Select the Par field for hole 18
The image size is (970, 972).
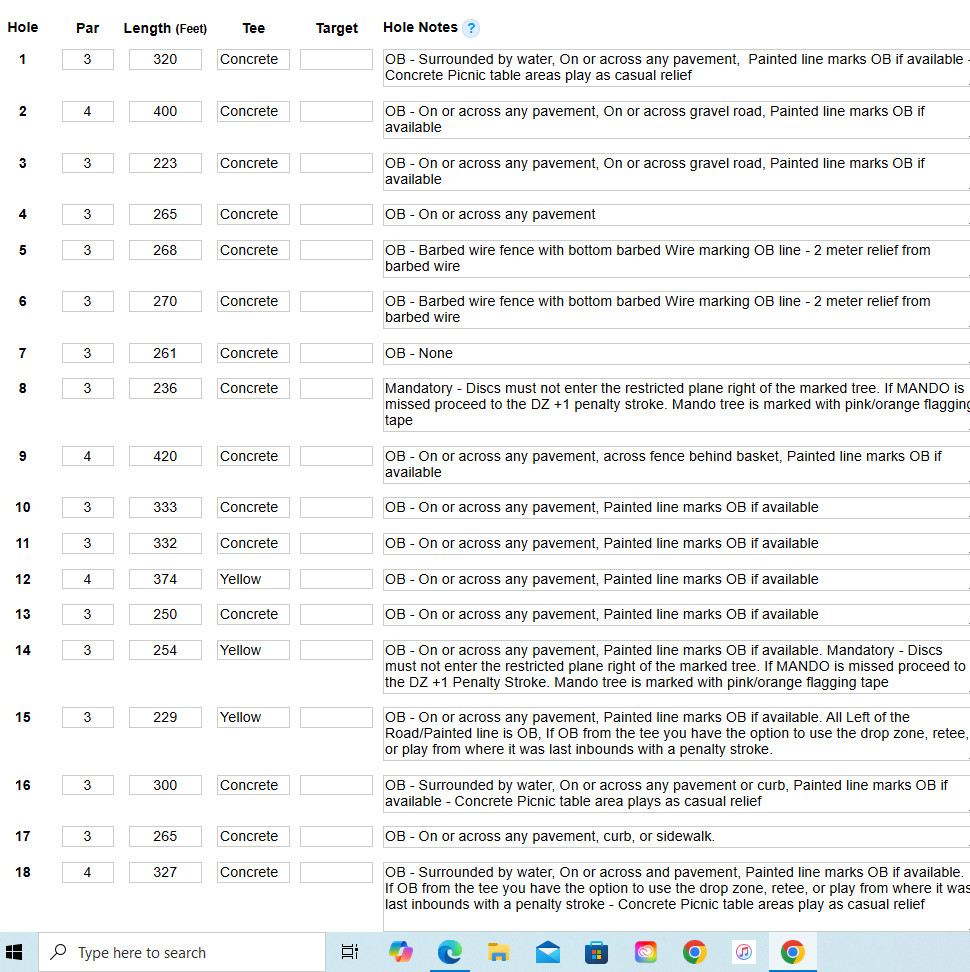88,873
